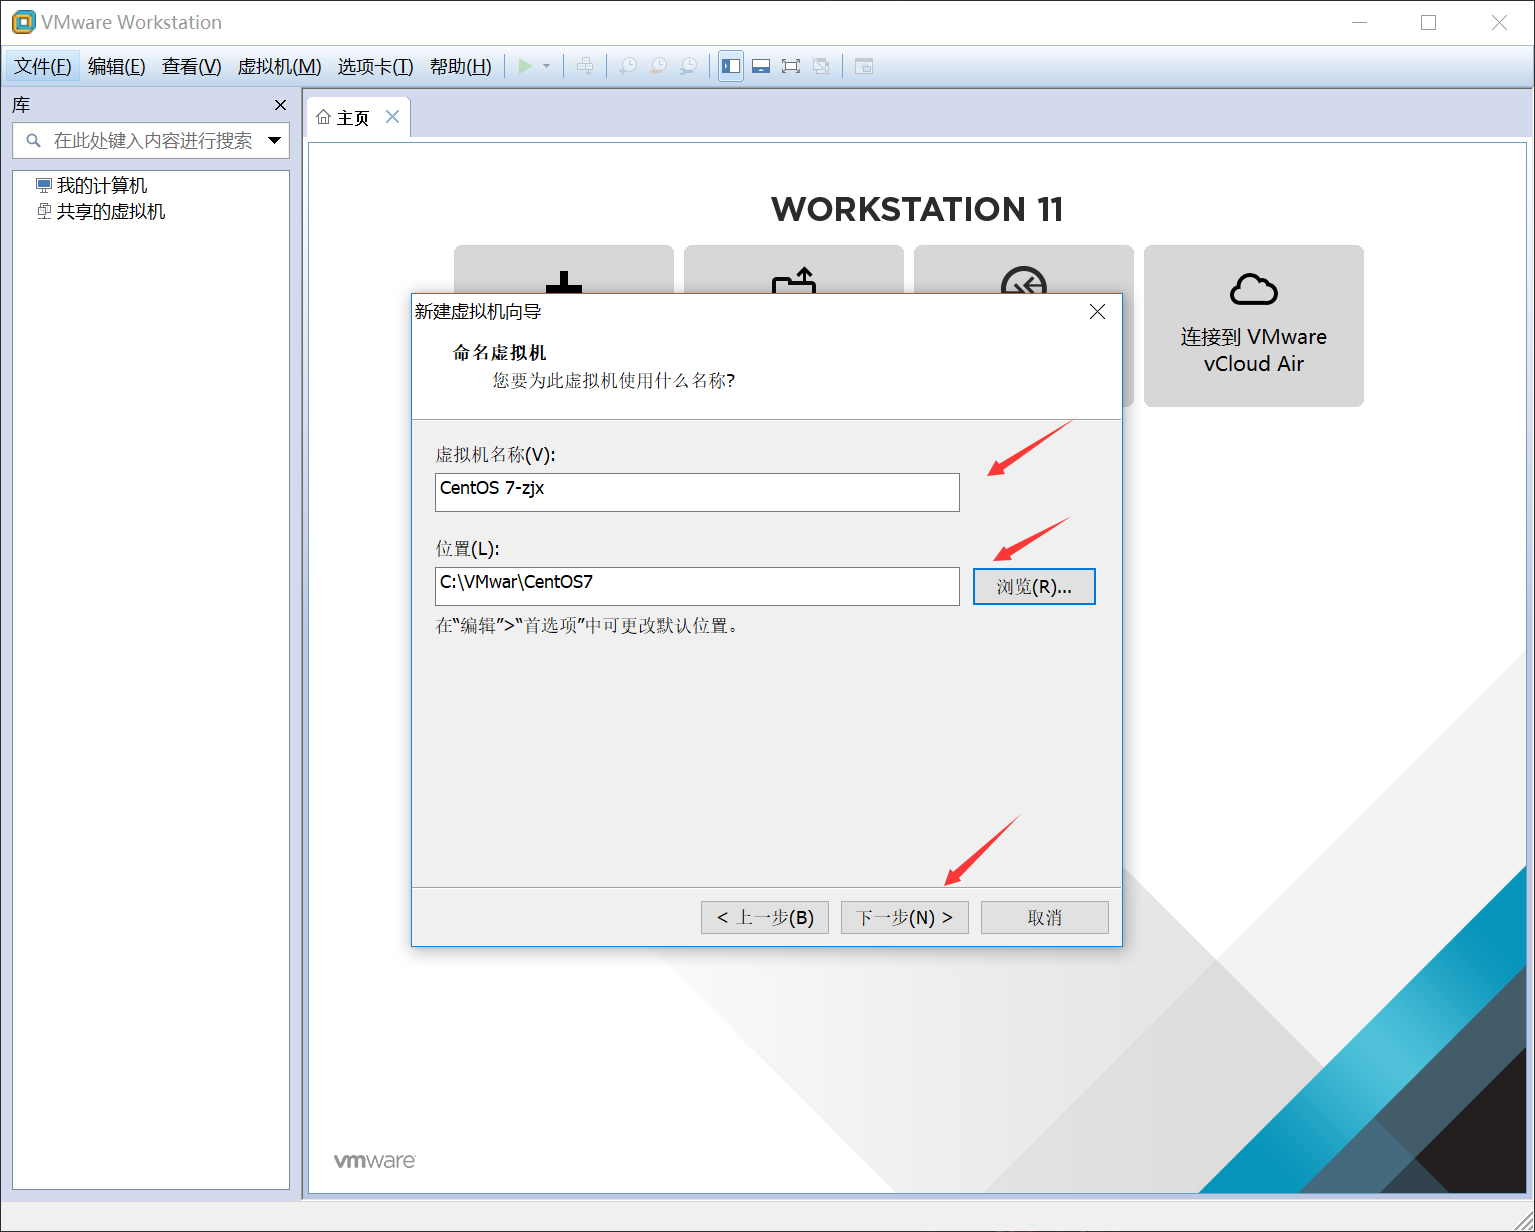Click the connect to remote server tile icon
Screen dimensions: 1535x1232
pyautogui.click(x=1024, y=282)
